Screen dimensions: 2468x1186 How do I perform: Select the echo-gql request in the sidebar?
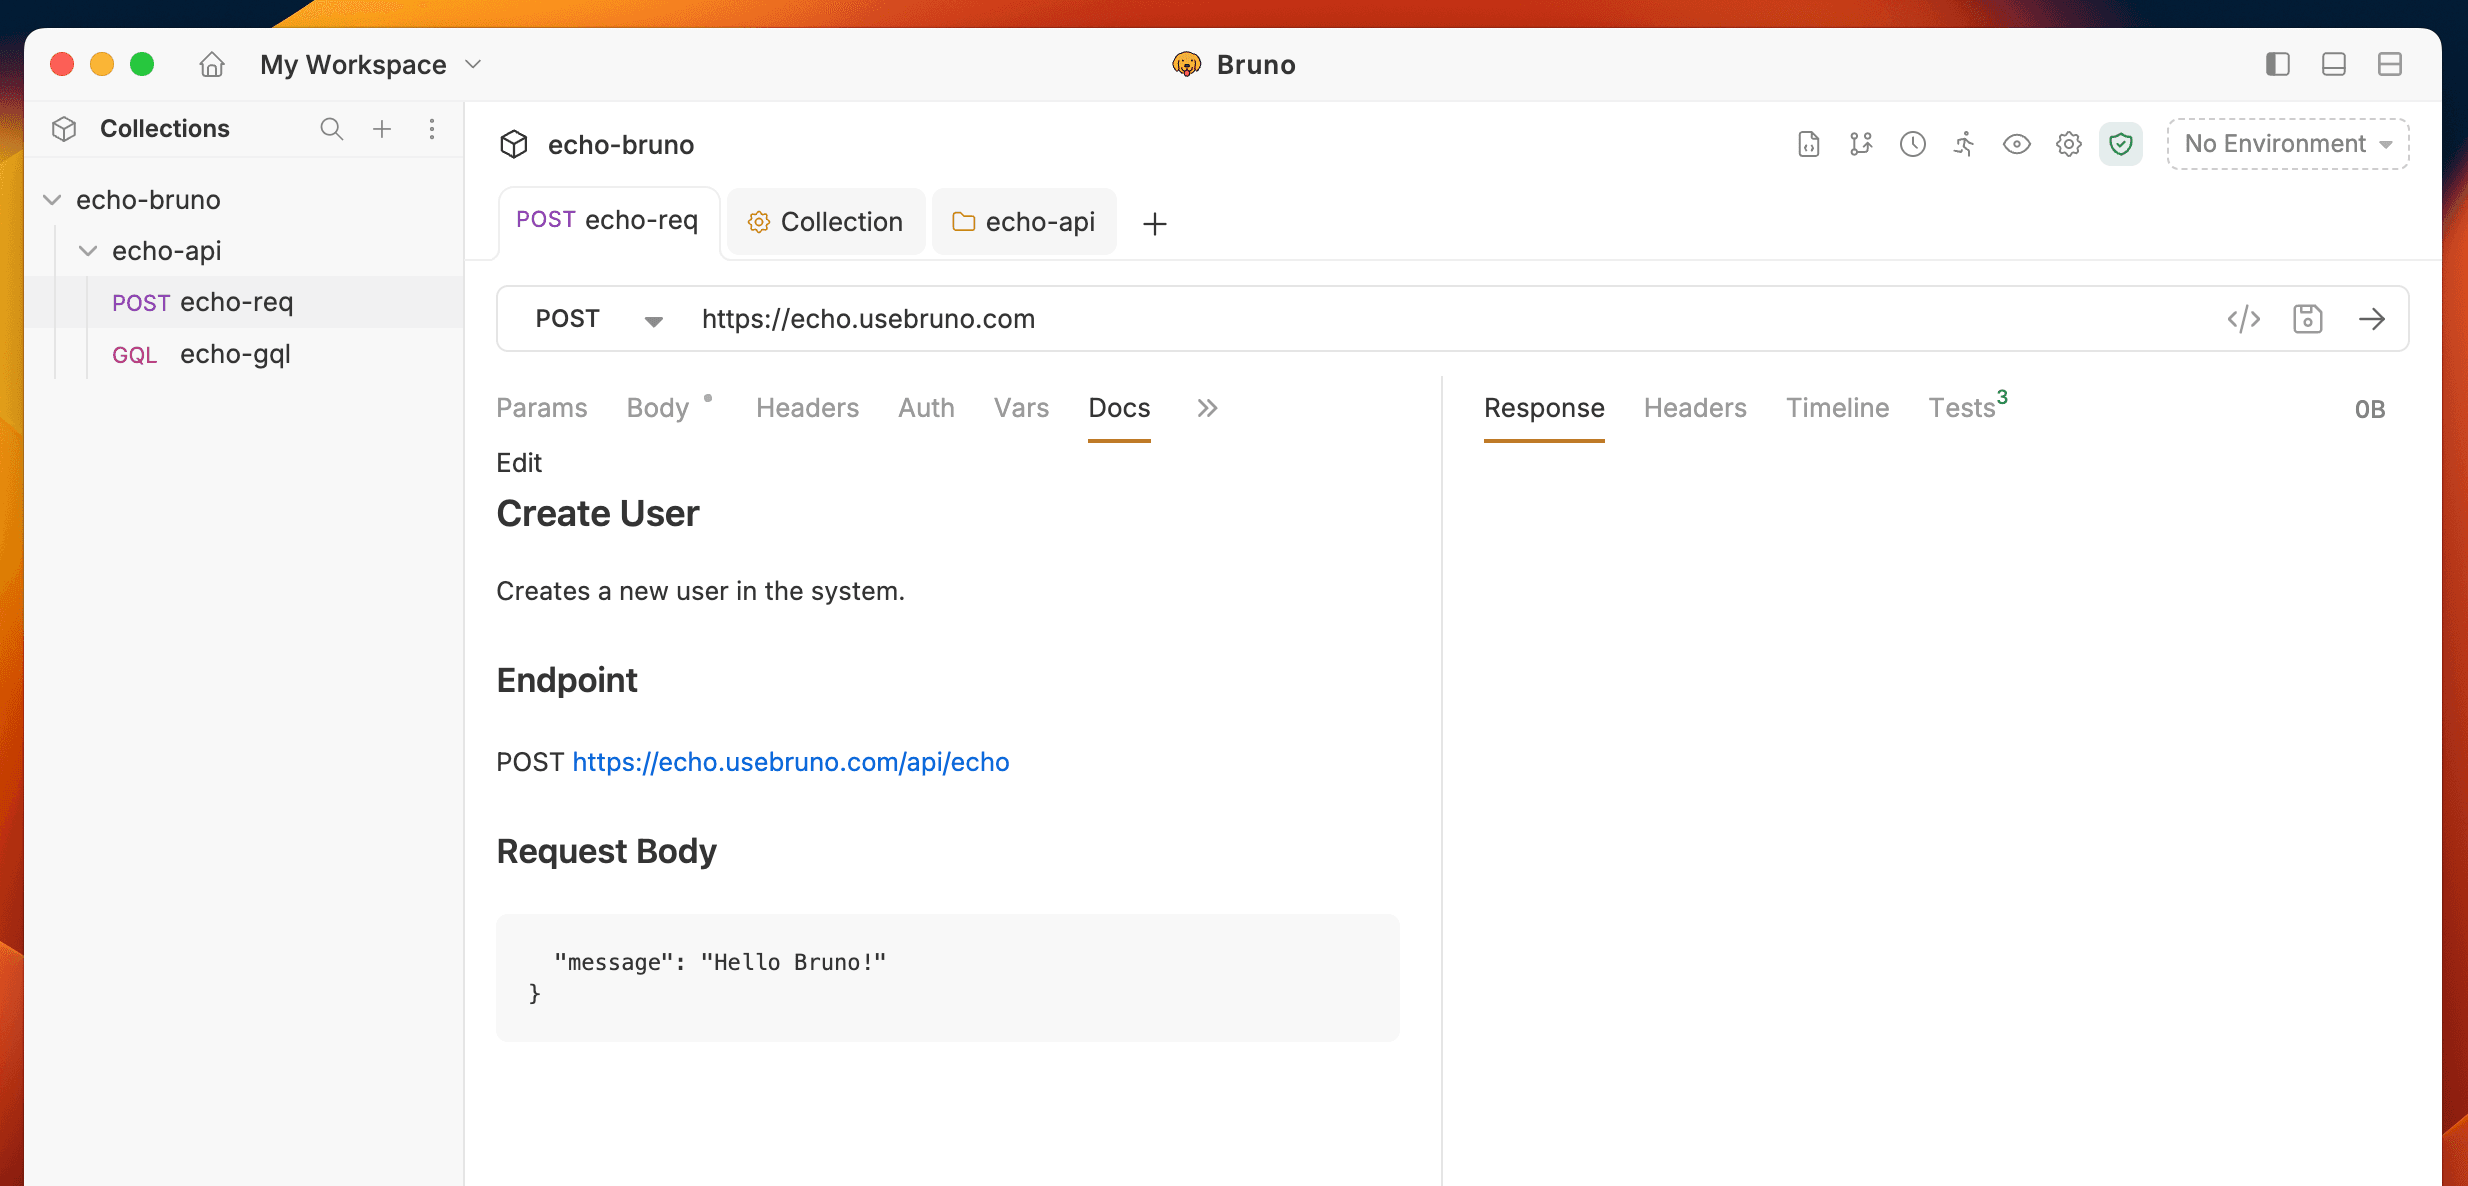235,353
